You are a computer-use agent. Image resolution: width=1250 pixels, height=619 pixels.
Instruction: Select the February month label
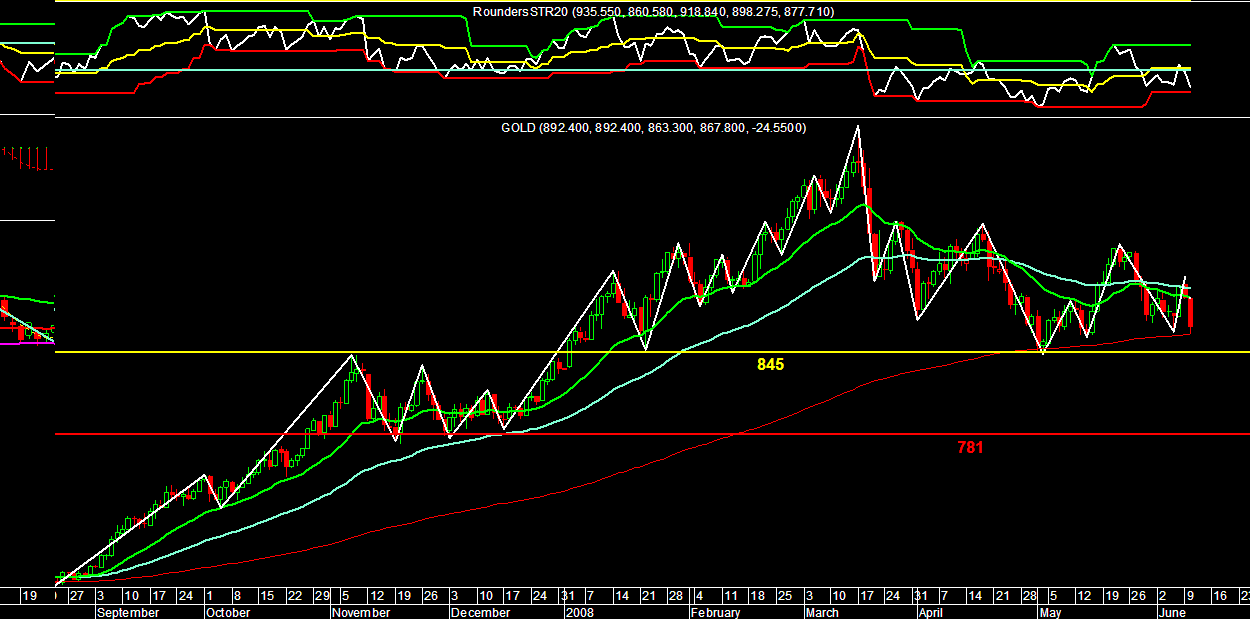(716, 612)
